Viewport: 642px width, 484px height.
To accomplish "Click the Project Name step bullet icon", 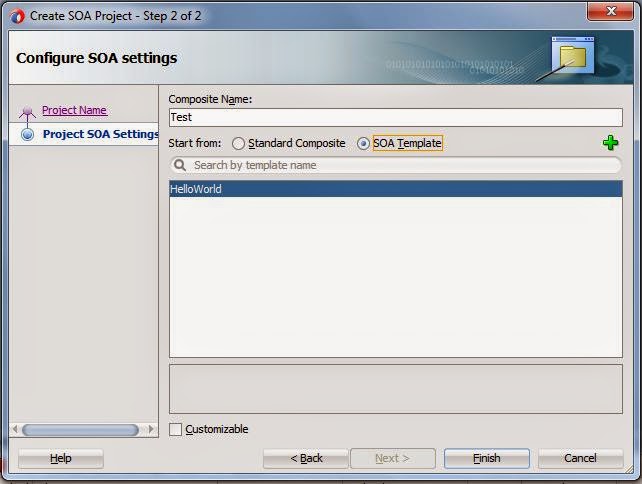I will 27,111.
